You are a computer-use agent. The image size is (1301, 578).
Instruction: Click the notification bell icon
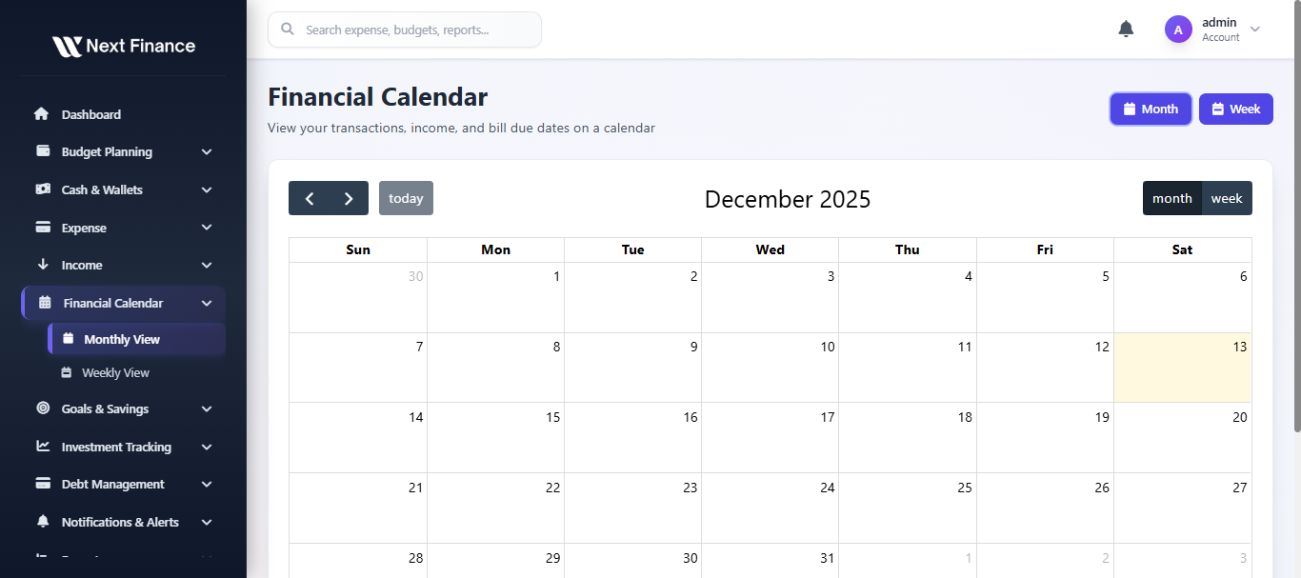1126,29
